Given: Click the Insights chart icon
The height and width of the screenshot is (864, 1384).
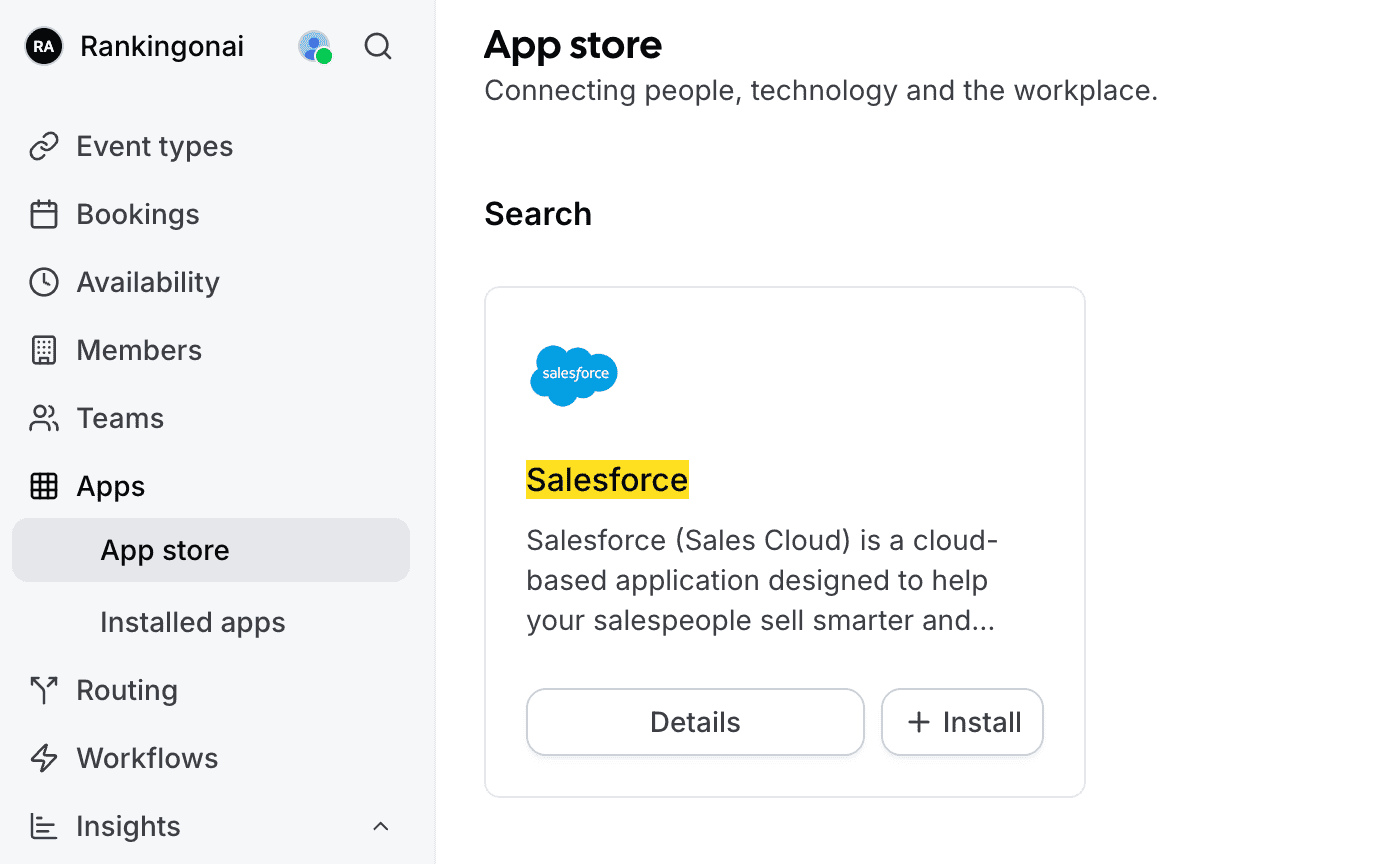Looking at the screenshot, I should (x=44, y=826).
